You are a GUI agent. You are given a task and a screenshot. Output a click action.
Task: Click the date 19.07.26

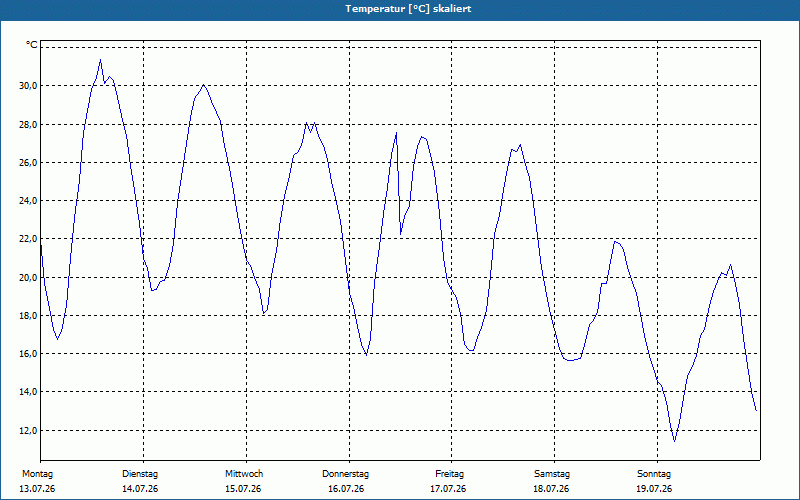click(654, 489)
